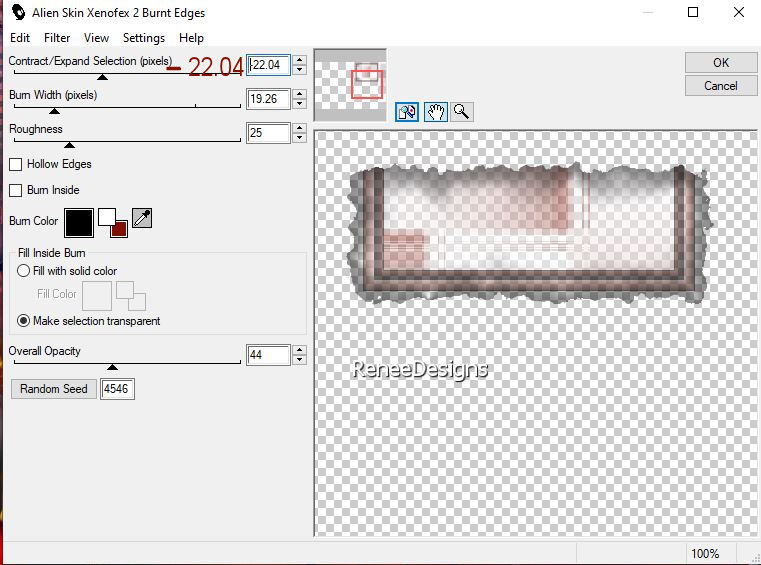This screenshot has width=761, height=565.
Task: Select the magnifier zoom tool
Action: click(462, 112)
